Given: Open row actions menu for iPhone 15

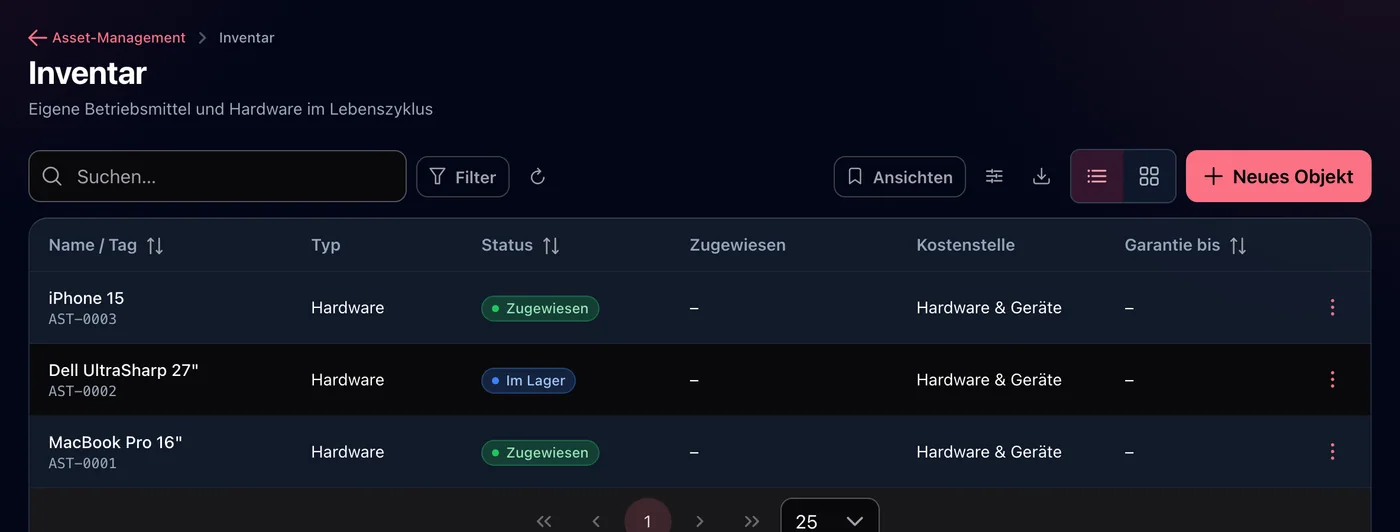Looking at the screenshot, I should tap(1332, 308).
